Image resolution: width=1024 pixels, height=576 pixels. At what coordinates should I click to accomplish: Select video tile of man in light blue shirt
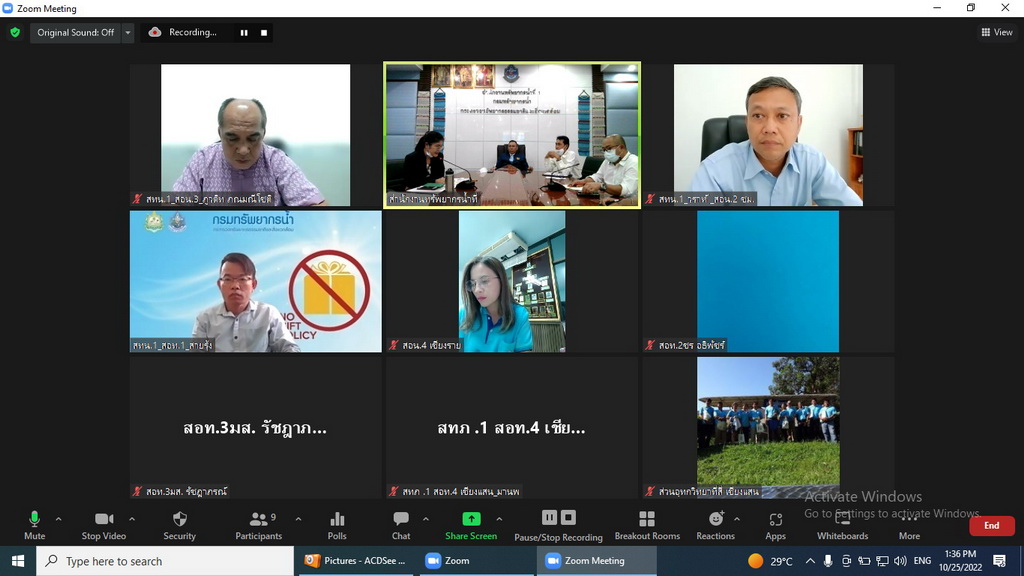pos(768,135)
